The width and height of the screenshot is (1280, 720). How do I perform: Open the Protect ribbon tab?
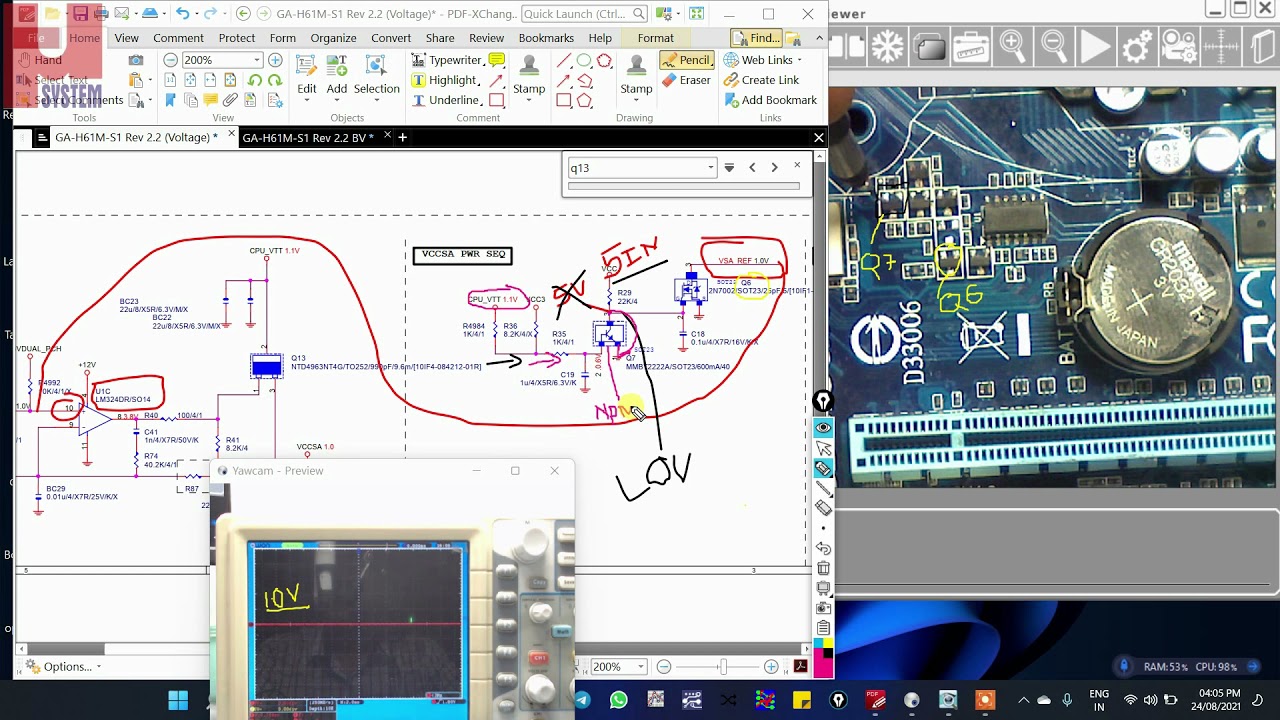click(x=237, y=38)
